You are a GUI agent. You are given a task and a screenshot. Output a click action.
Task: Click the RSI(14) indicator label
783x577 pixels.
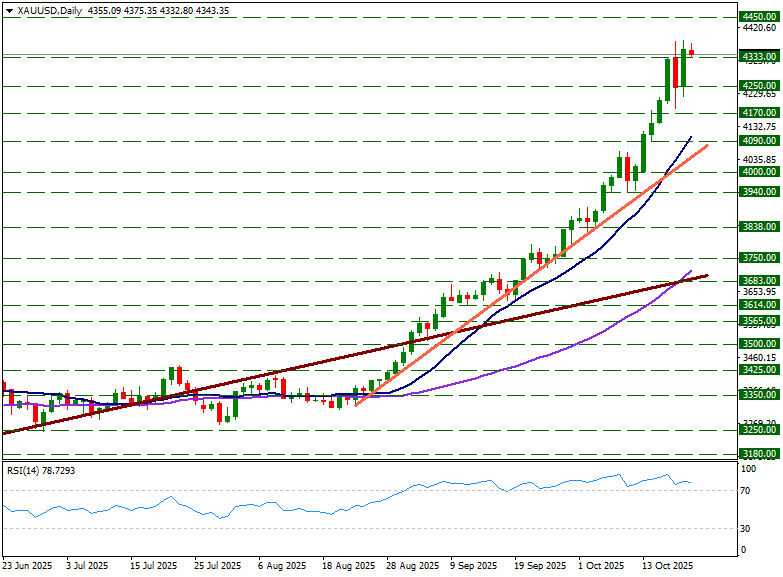[40, 470]
